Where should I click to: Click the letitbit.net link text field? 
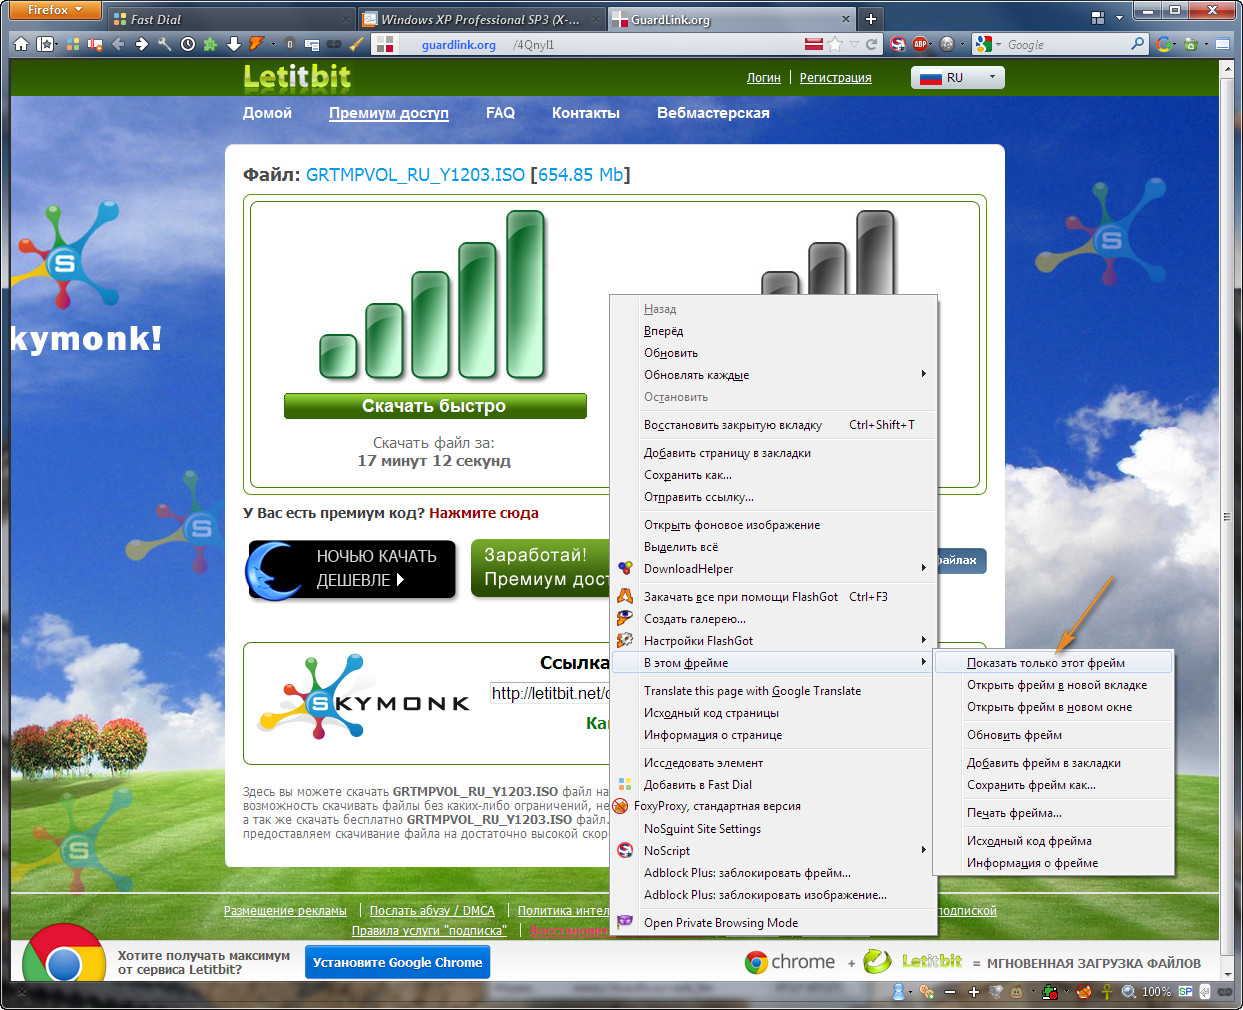click(550, 693)
